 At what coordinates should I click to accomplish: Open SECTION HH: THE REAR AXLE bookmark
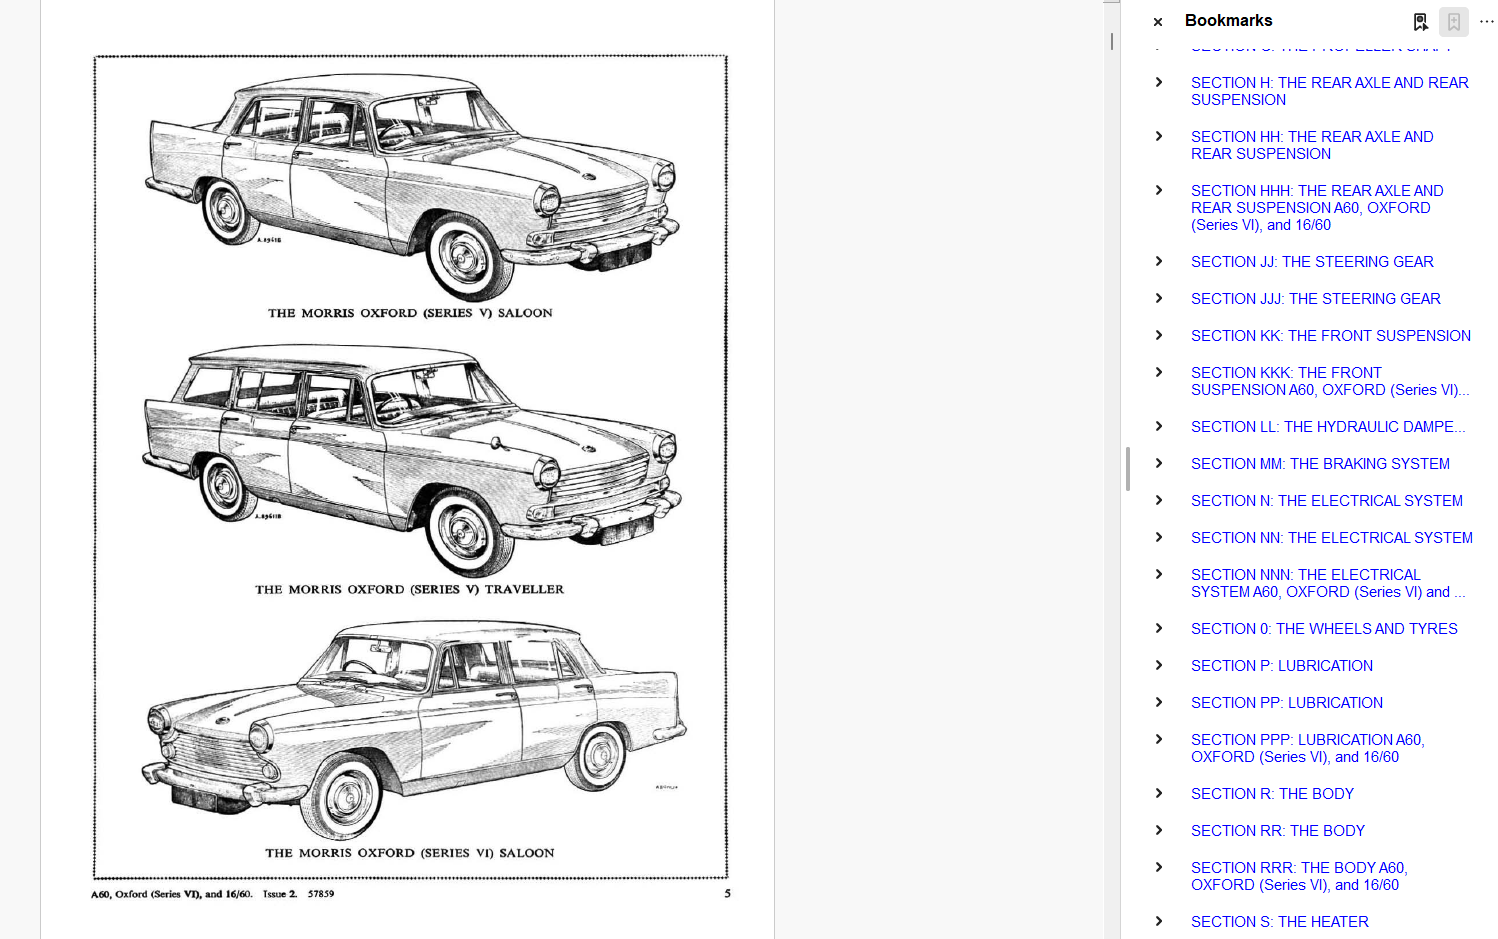coord(1312,145)
